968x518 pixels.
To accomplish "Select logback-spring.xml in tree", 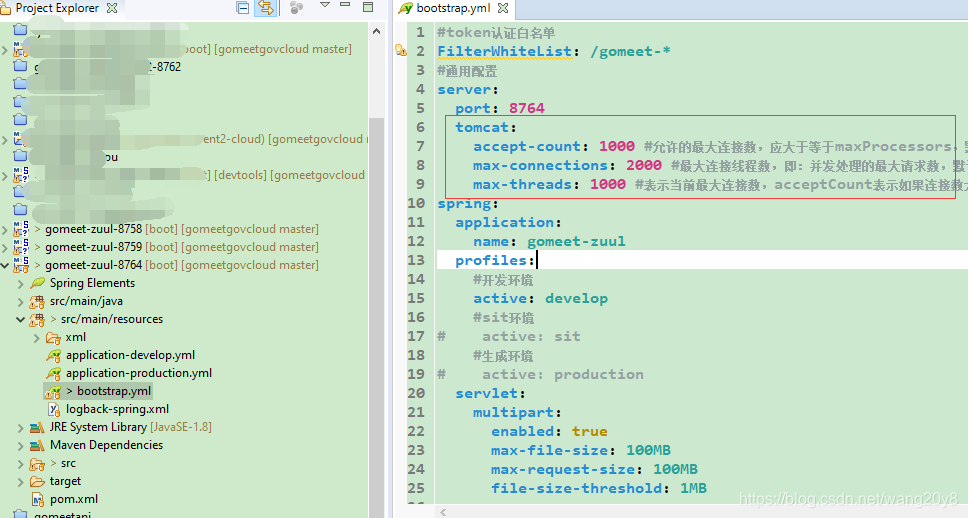I will pyautogui.click(x=117, y=409).
